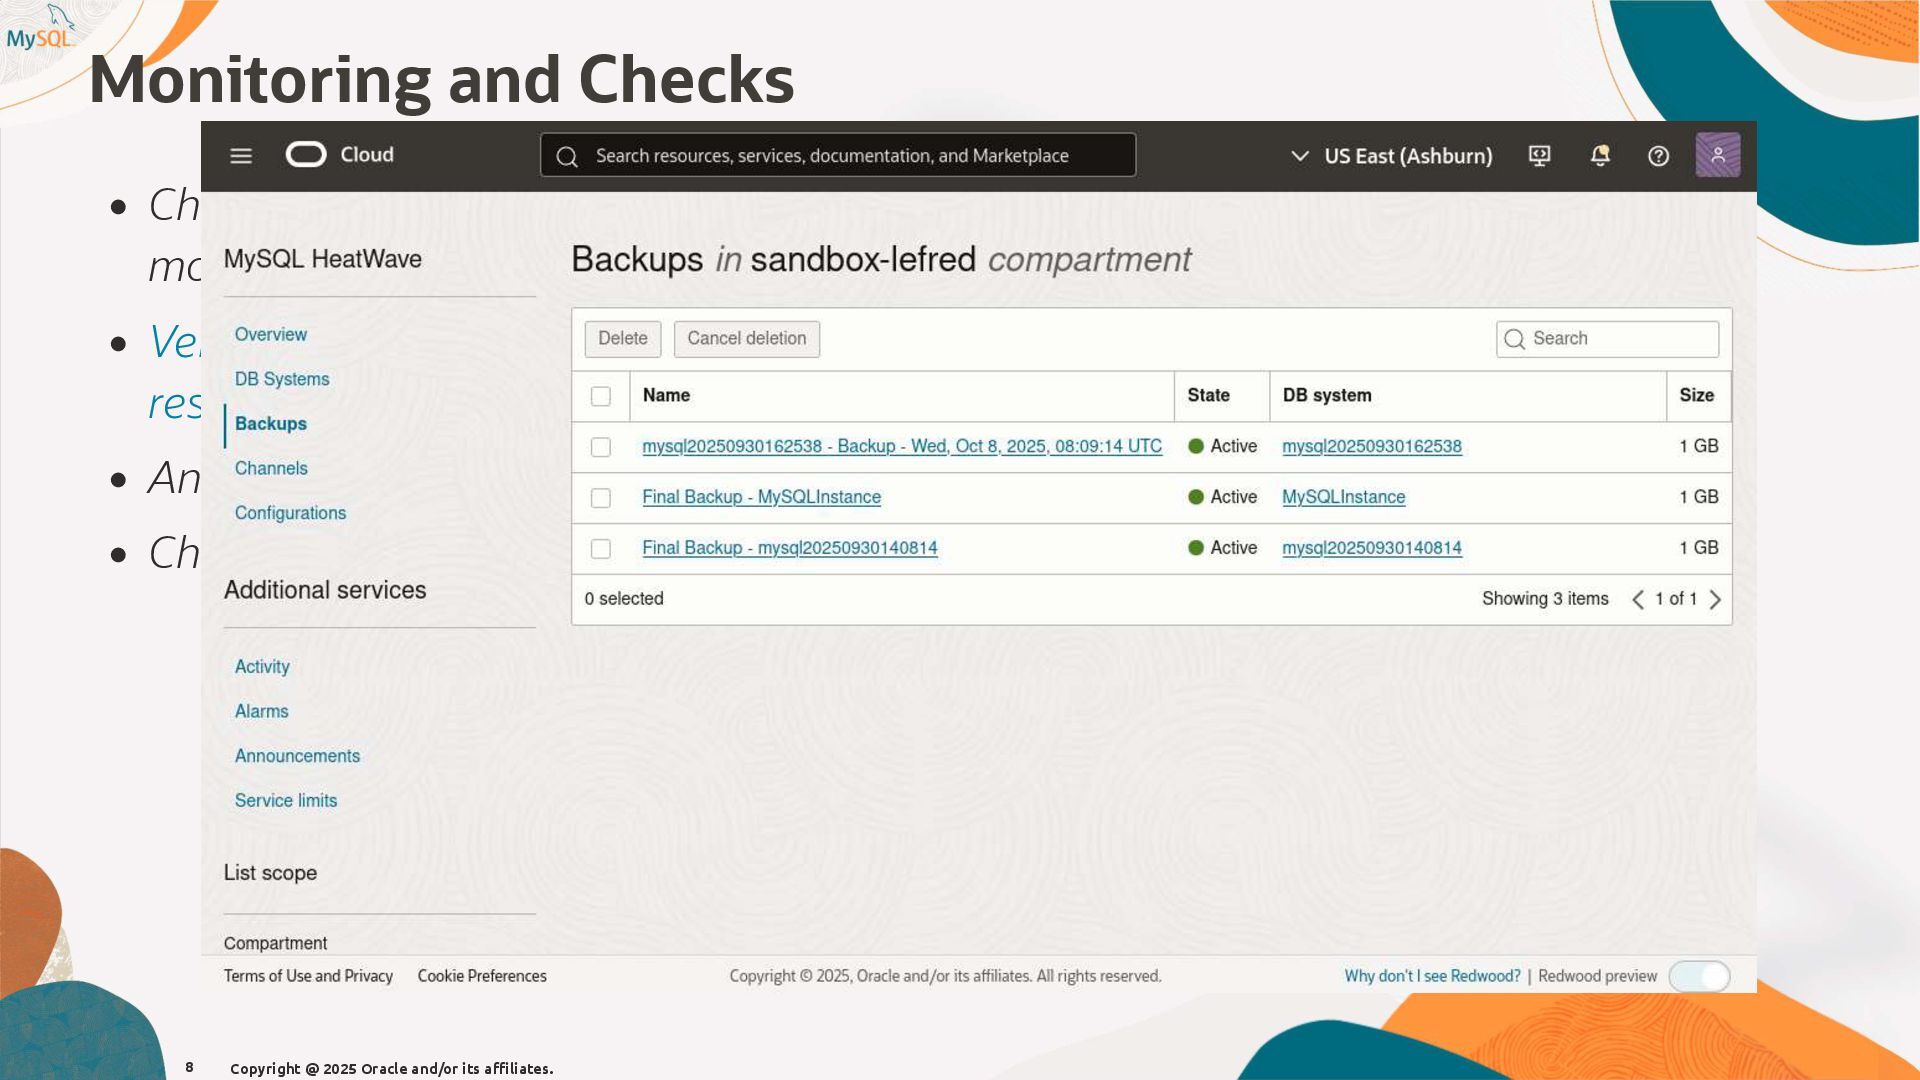Click the Delete button
Screen dimensions: 1920x1080
click(622, 339)
